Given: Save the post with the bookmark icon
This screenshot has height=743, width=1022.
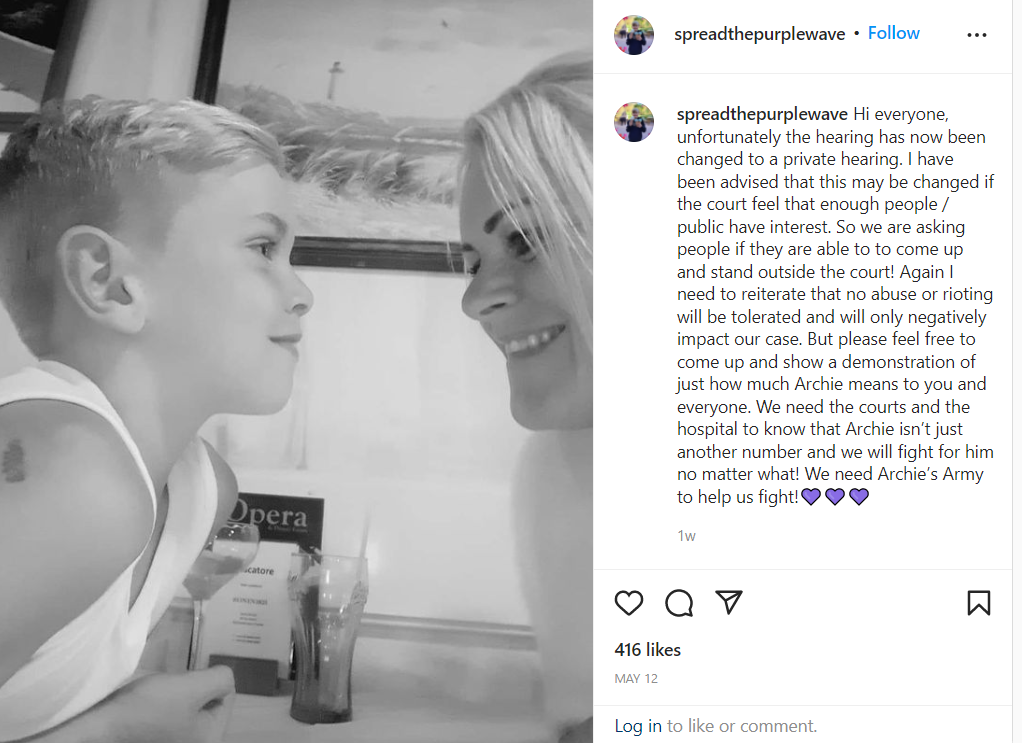Looking at the screenshot, I should point(978,603).
